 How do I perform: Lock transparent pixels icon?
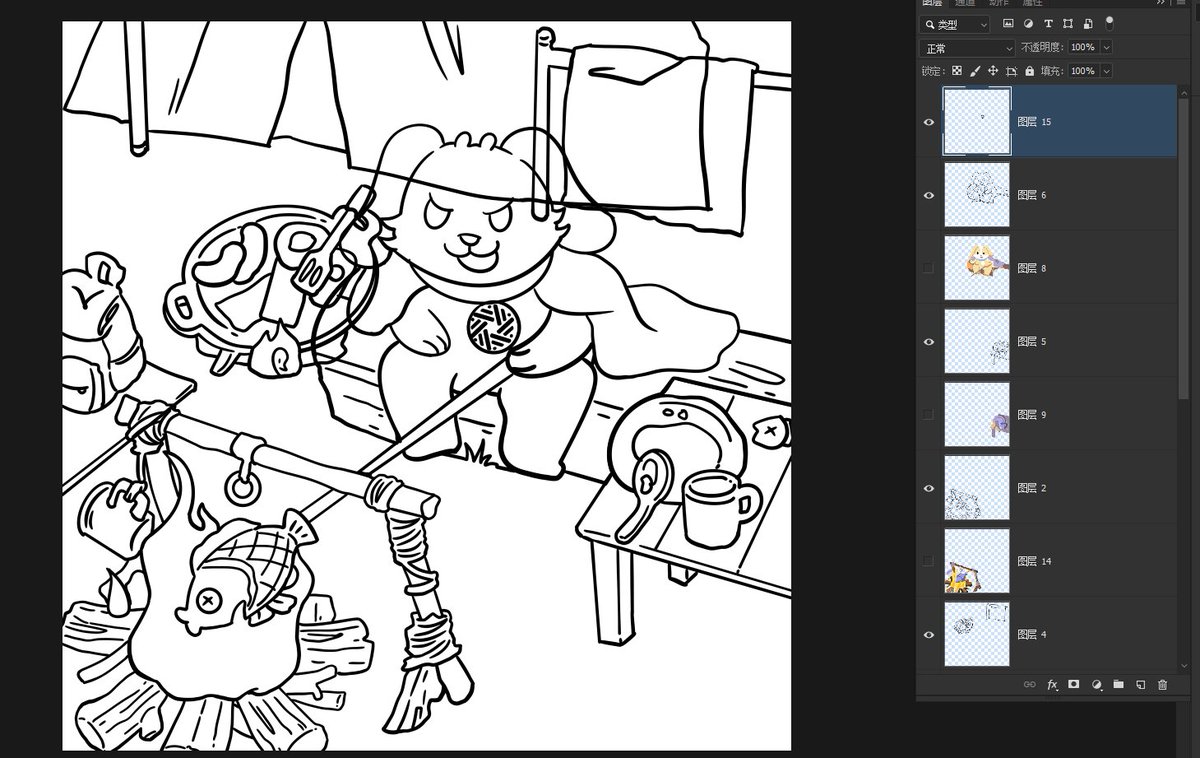click(x=957, y=71)
